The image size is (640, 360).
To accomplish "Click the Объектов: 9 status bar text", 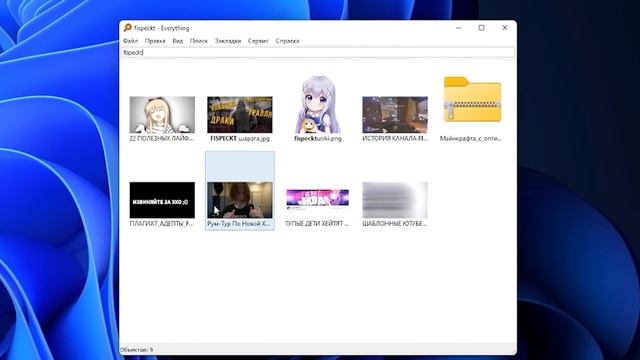I will tap(137, 350).
